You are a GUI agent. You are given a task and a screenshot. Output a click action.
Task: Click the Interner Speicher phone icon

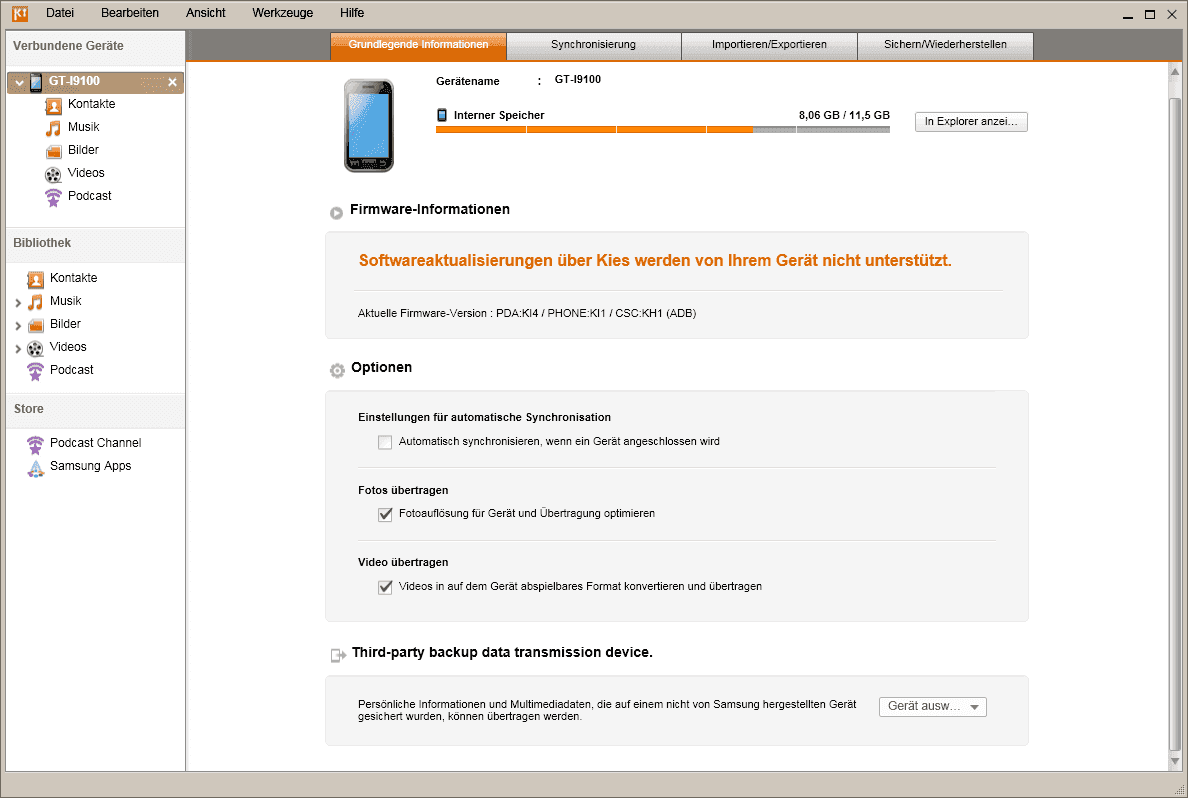[x=442, y=115]
